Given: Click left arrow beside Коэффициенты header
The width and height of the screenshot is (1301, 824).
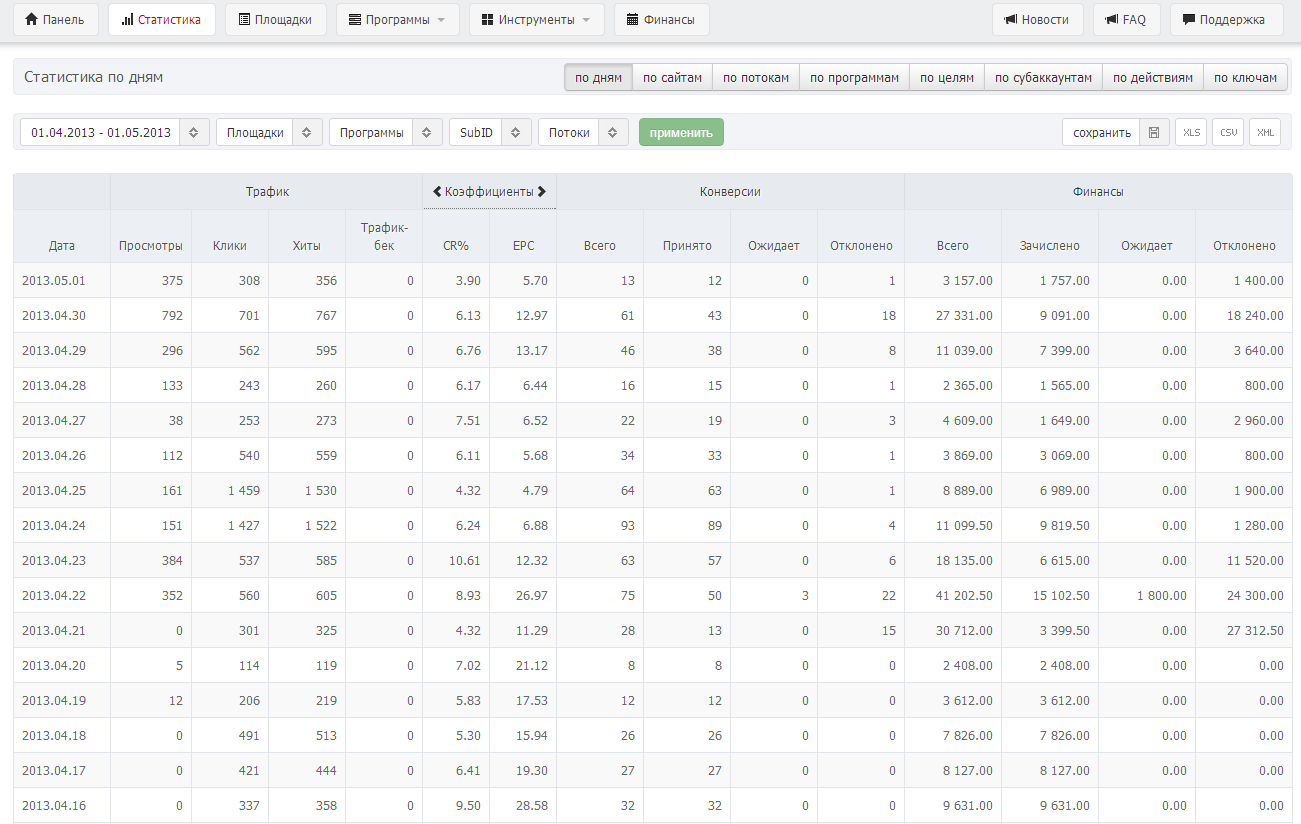Looking at the screenshot, I should (437, 191).
